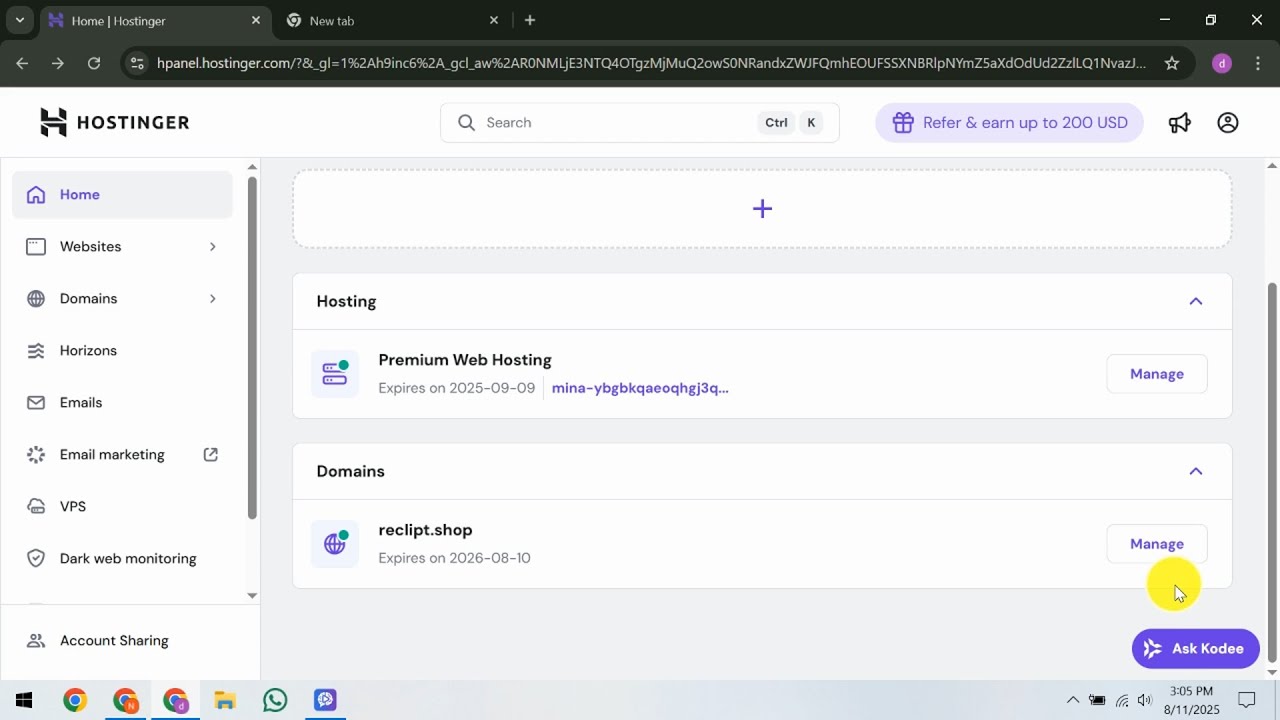Manage Premium Web Hosting

pyautogui.click(x=1157, y=374)
